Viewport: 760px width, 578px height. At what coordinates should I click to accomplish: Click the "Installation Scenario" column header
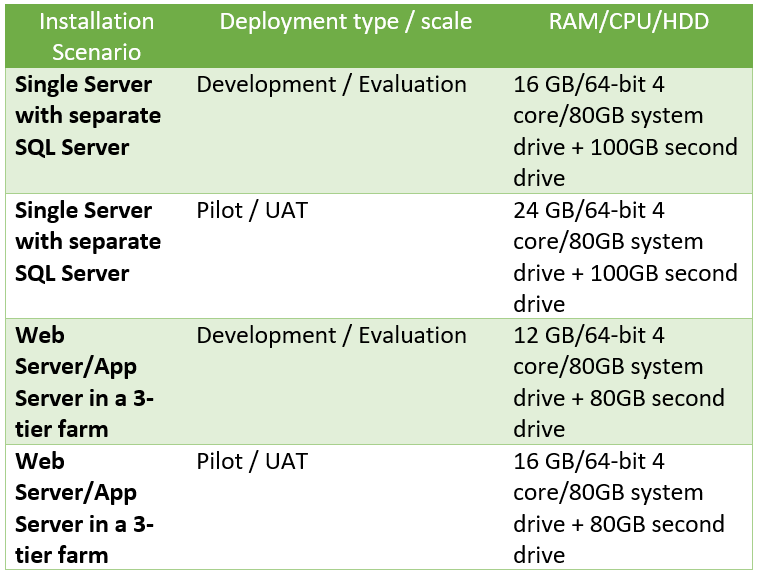tap(84, 36)
